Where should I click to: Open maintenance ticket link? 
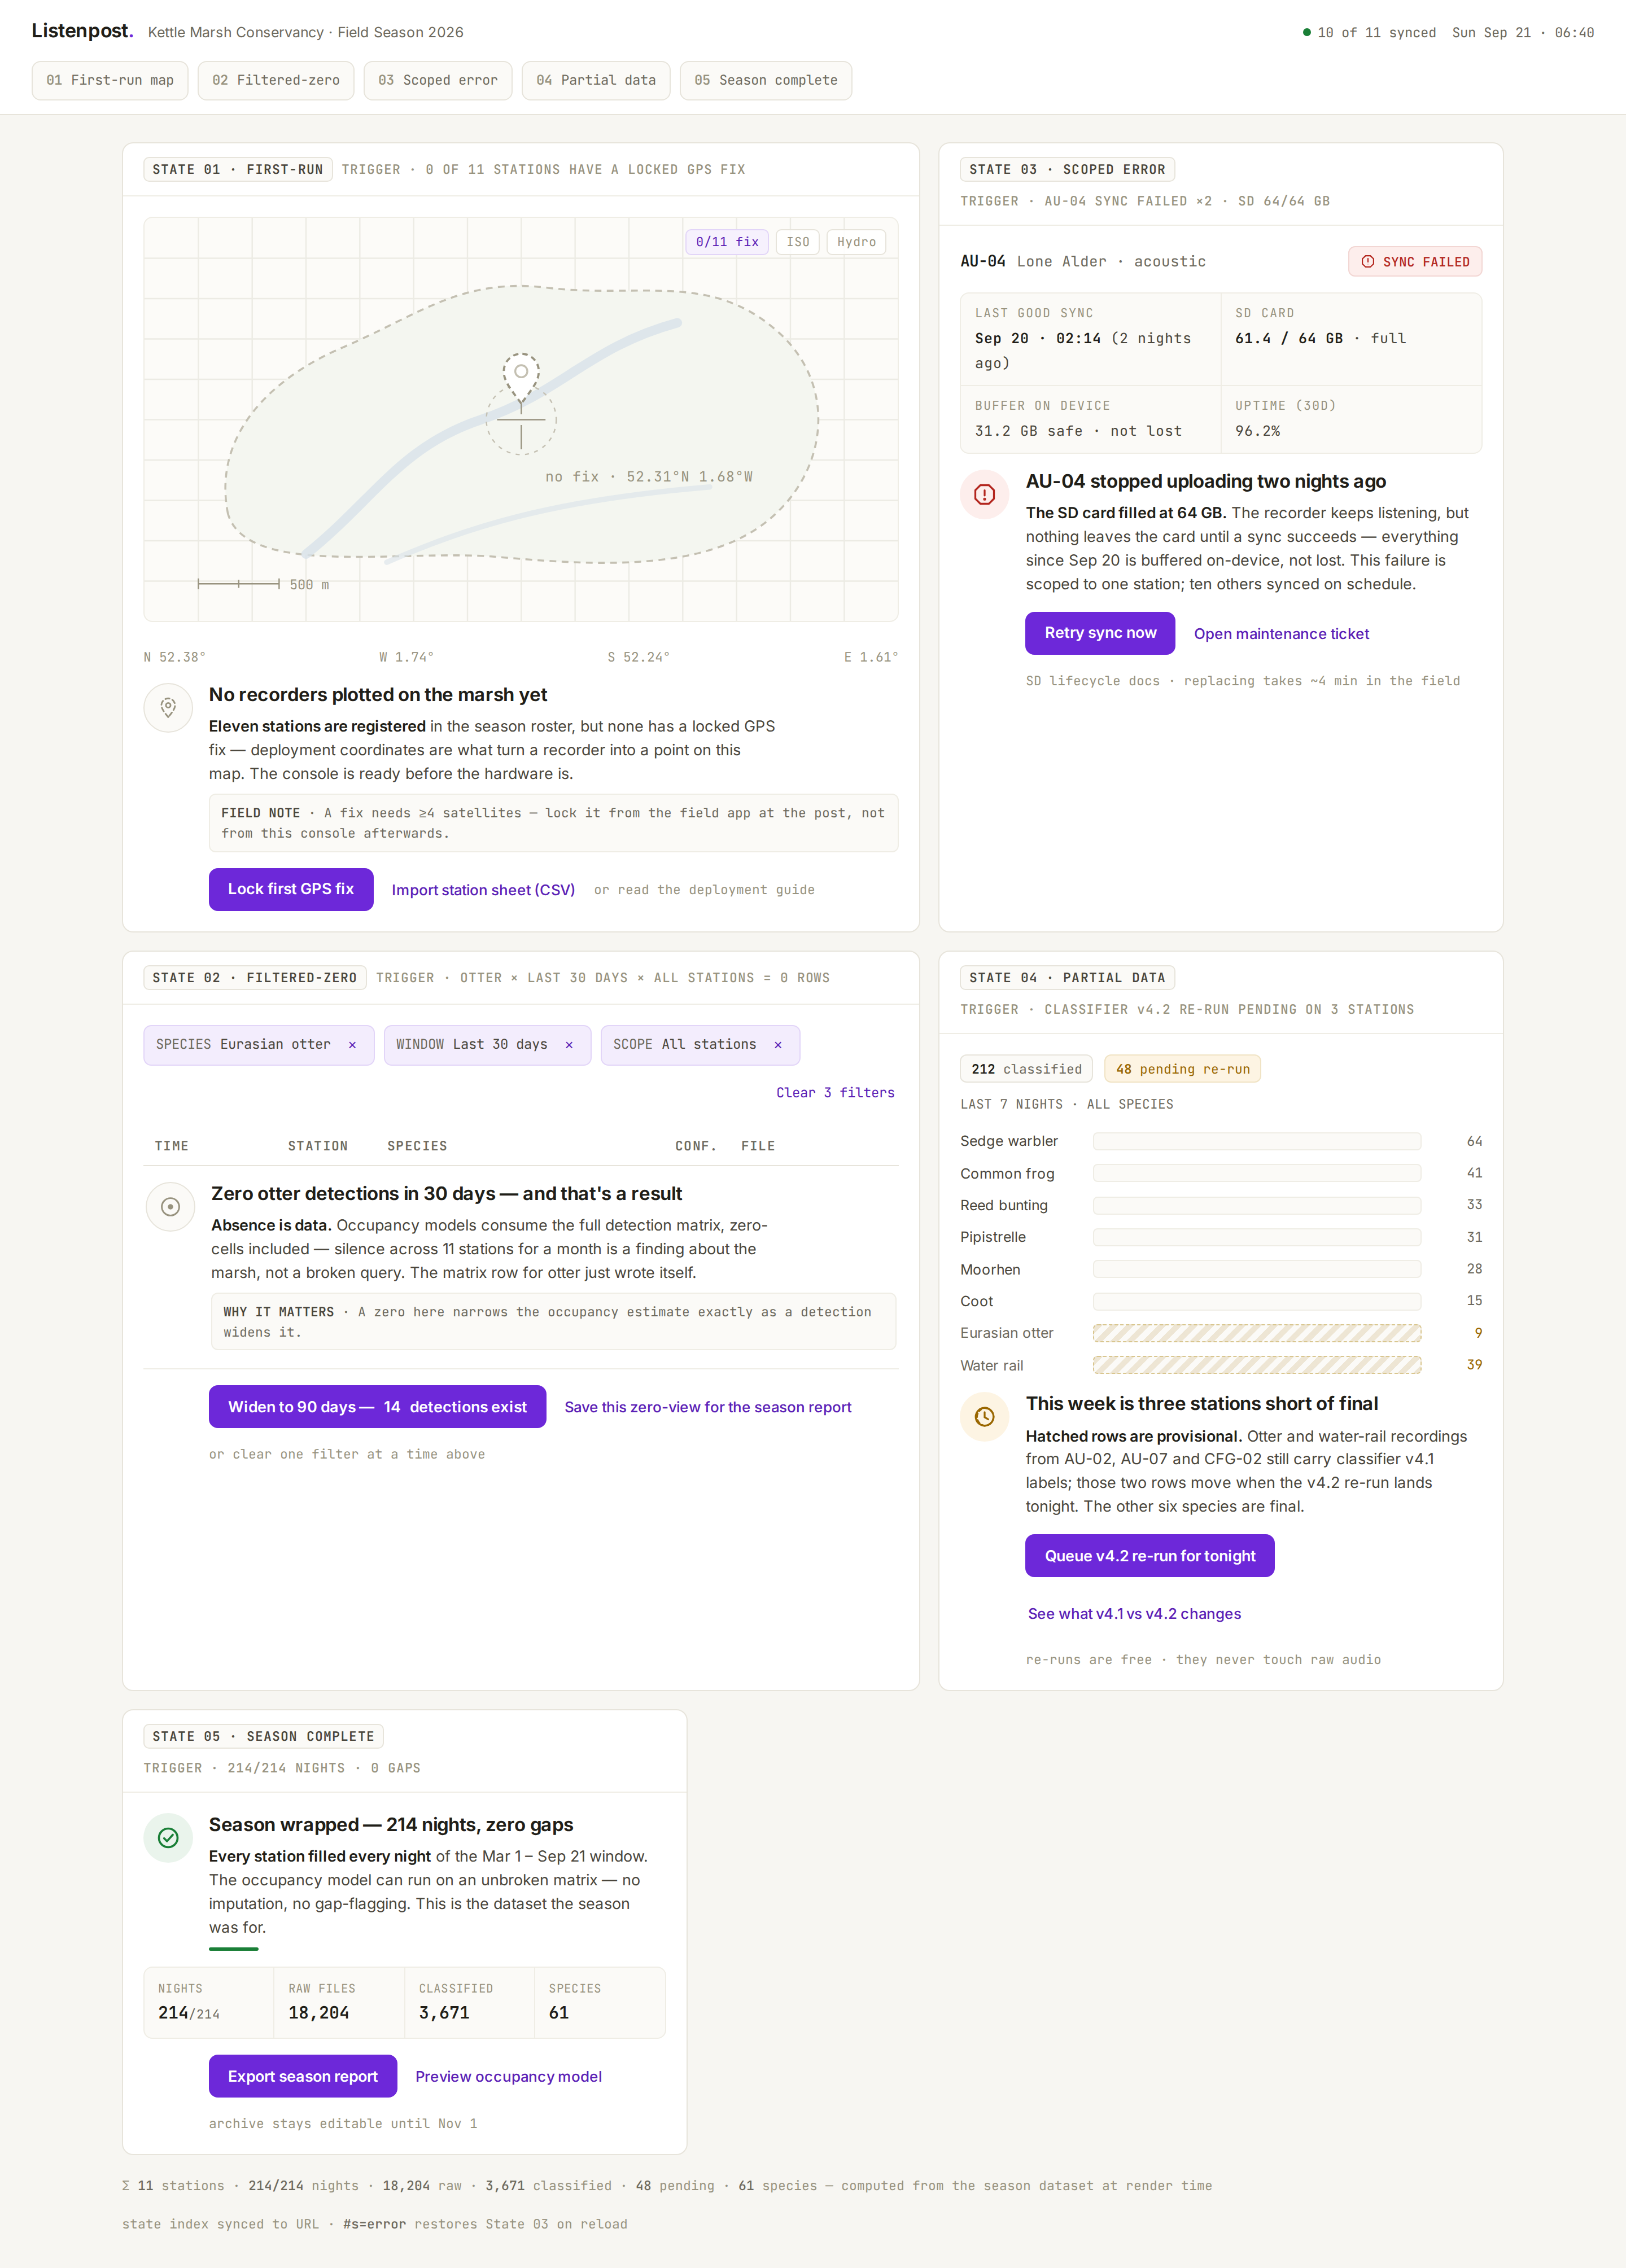1281,634
